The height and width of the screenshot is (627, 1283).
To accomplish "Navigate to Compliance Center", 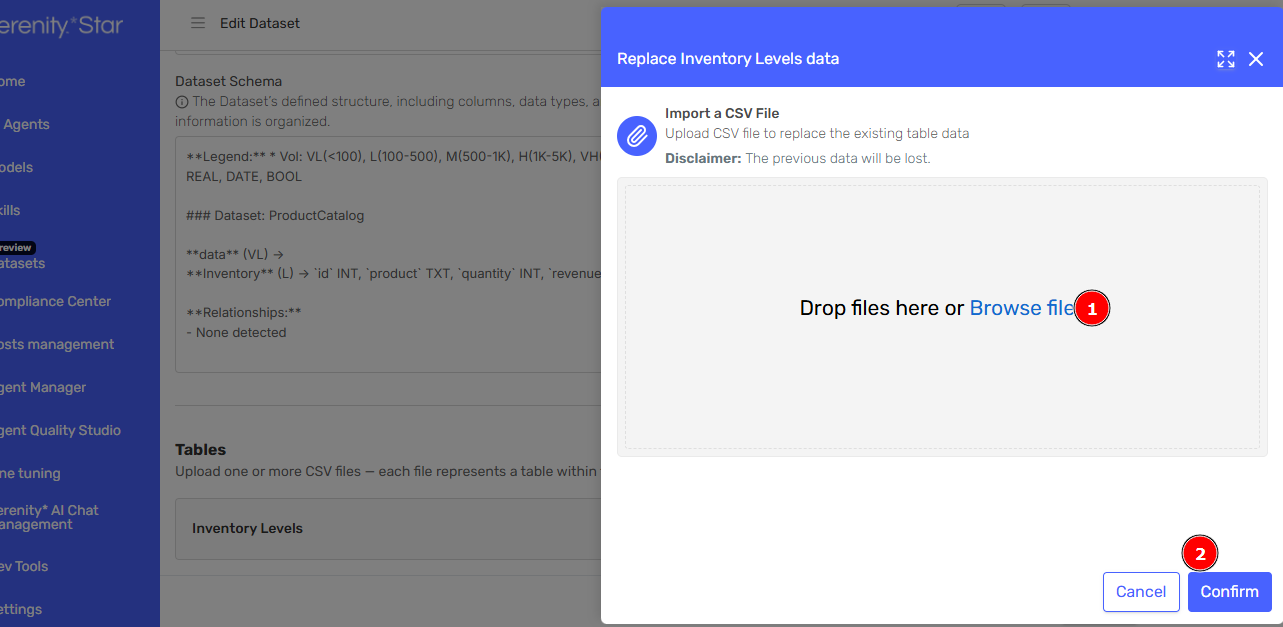I will 56,301.
